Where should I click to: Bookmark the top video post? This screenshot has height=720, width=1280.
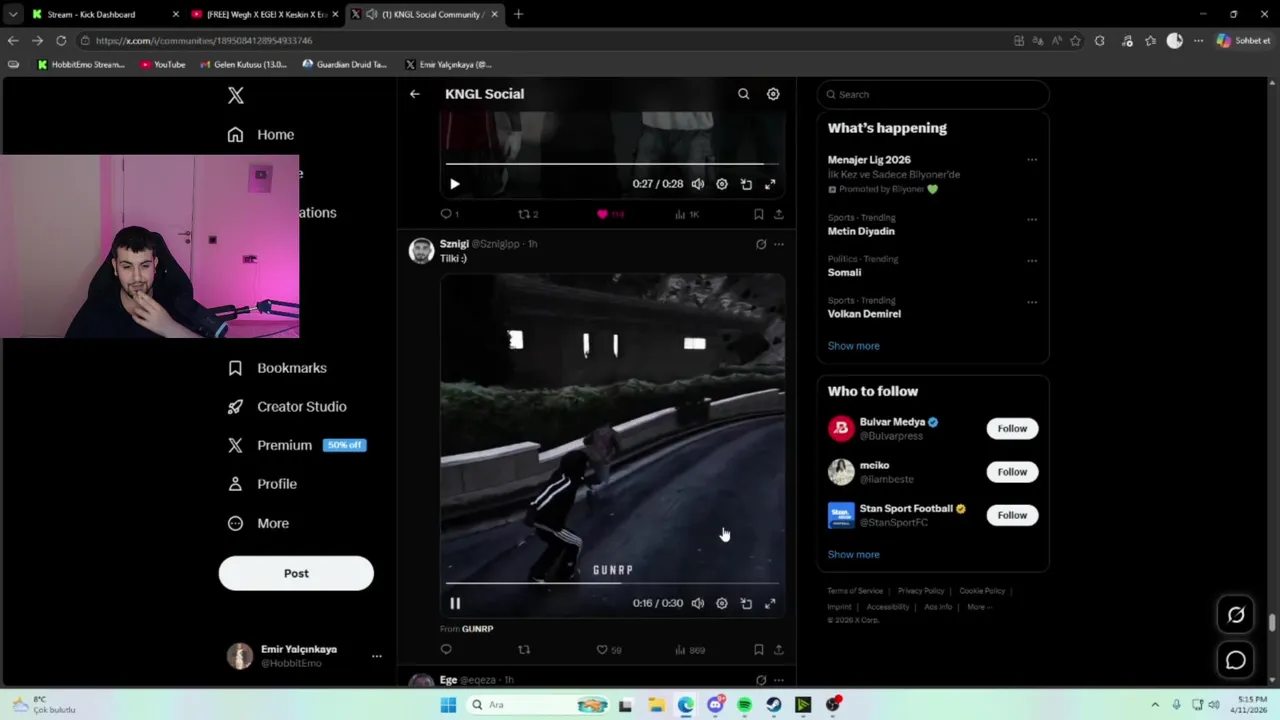758,214
